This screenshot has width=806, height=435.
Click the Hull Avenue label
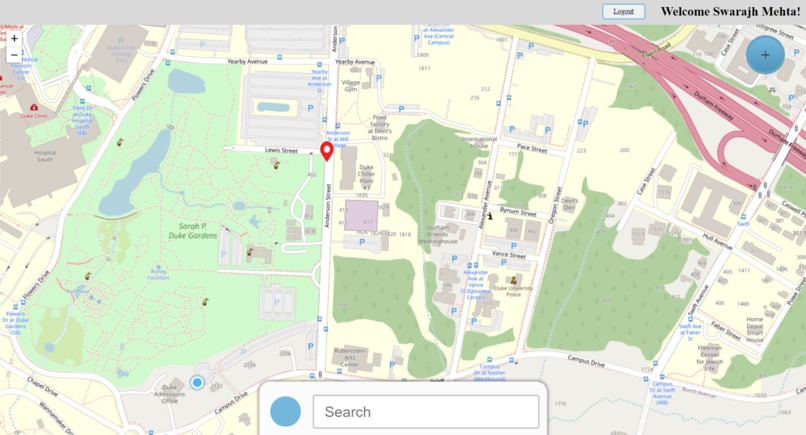click(718, 241)
